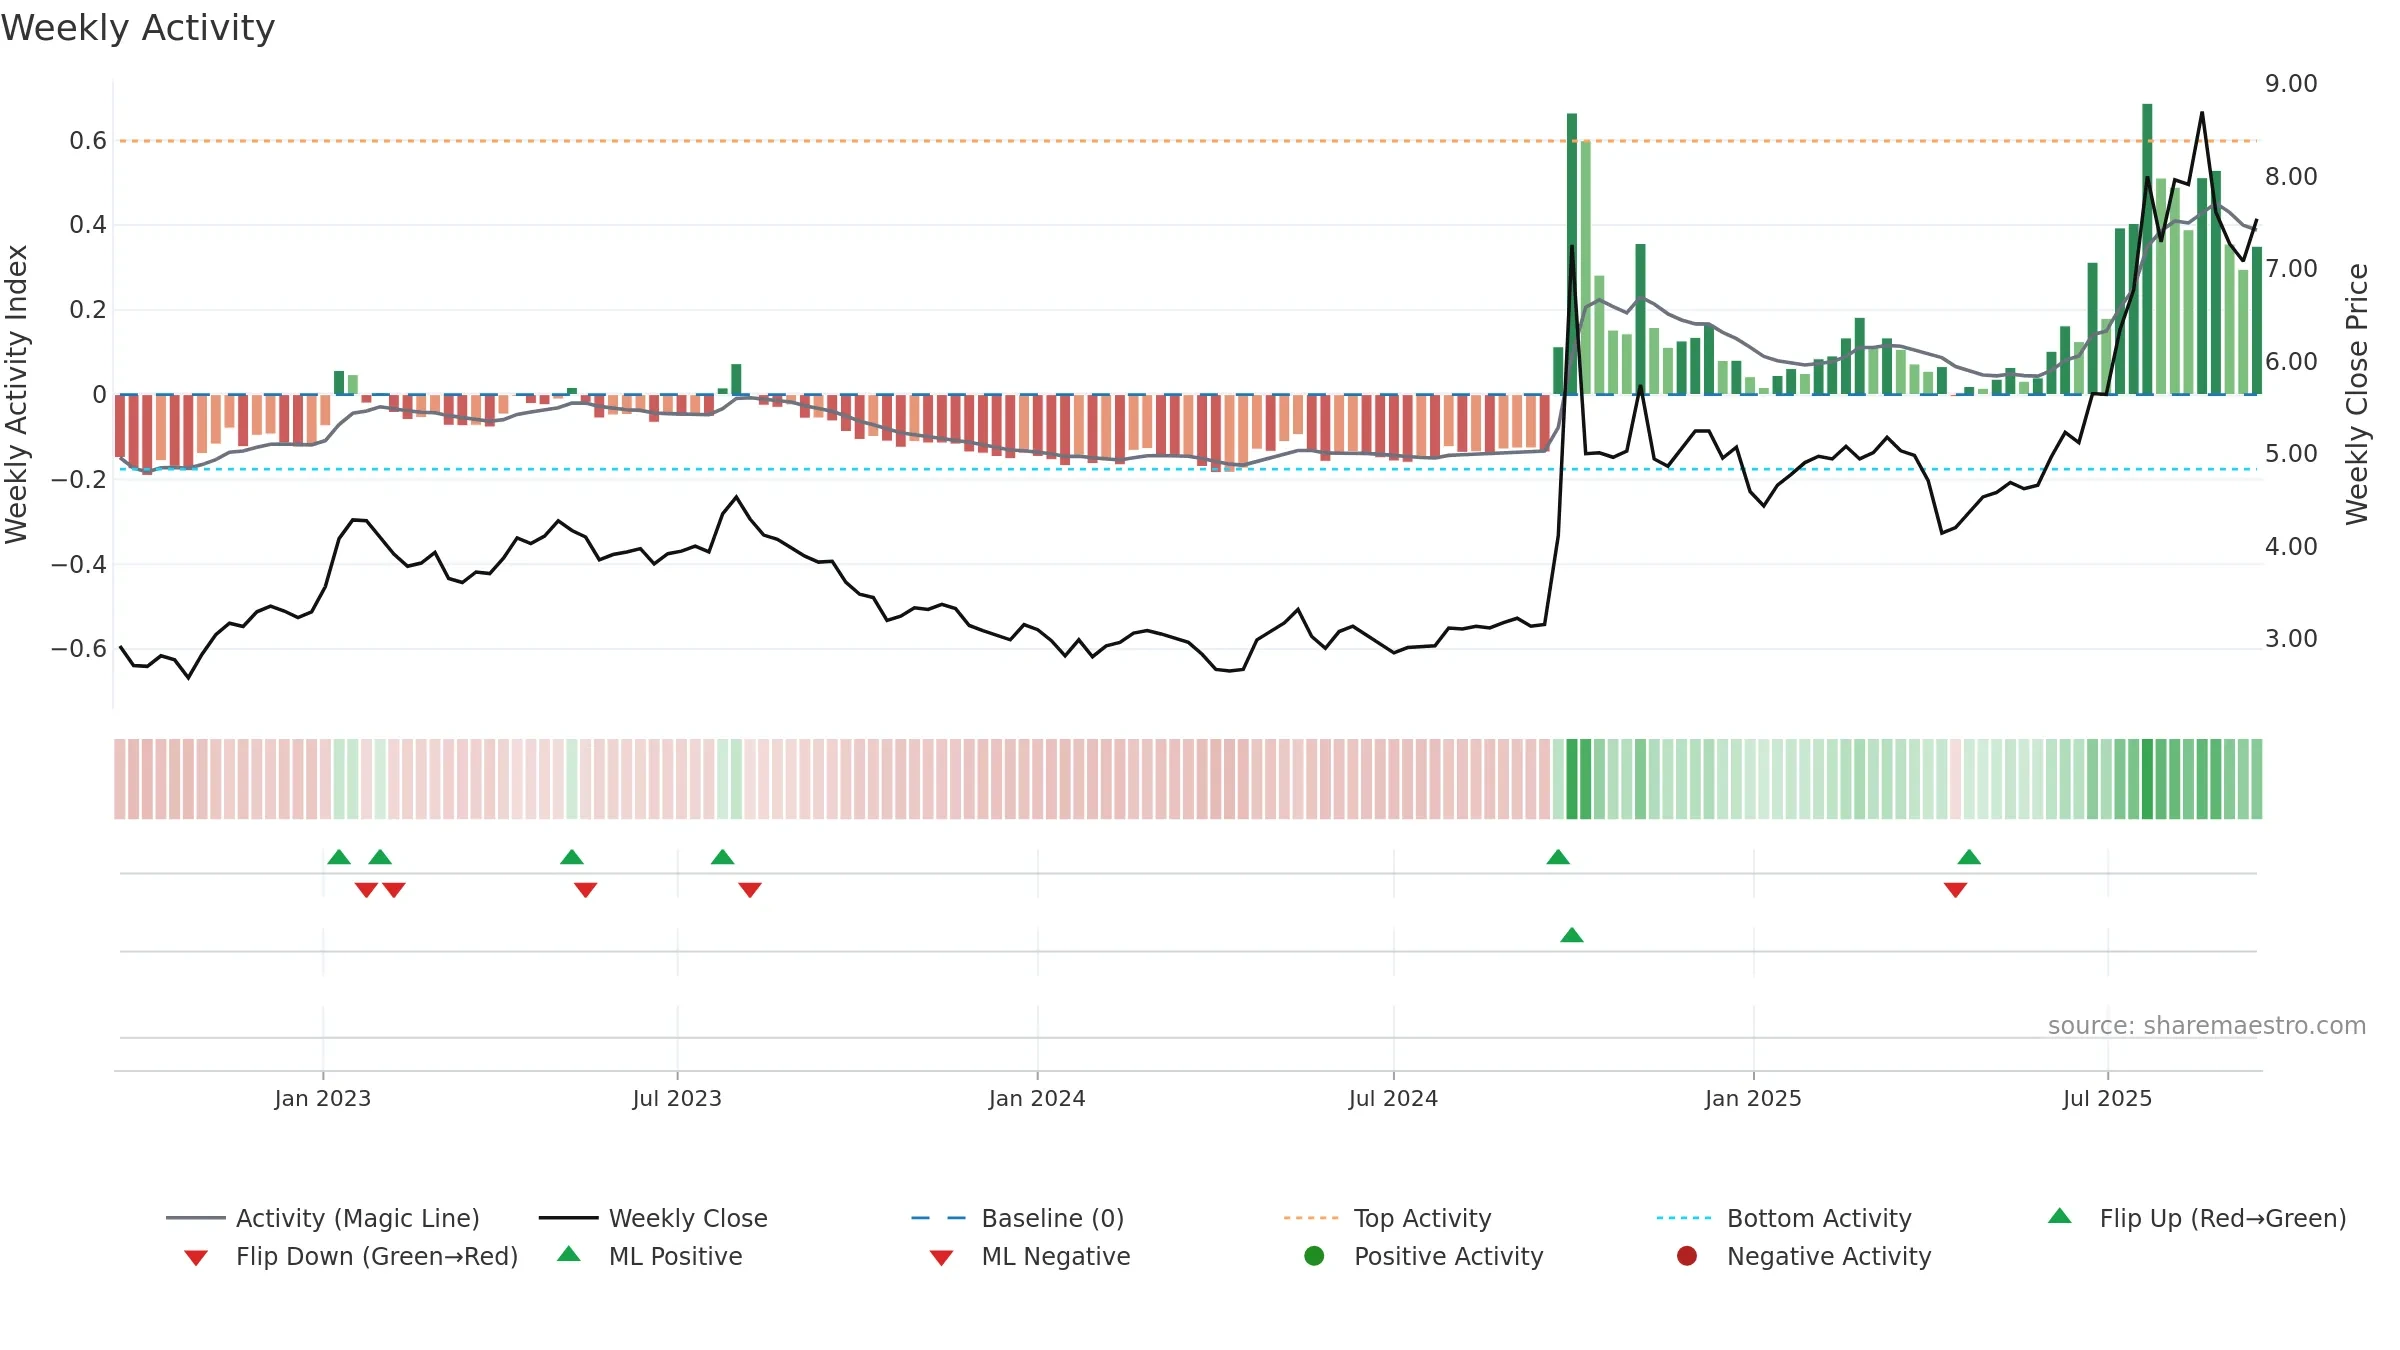This screenshot has height=1350, width=2400.
Task: Click the Jul 2025 x-axis label
Action: click(x=2107, y=1099)
